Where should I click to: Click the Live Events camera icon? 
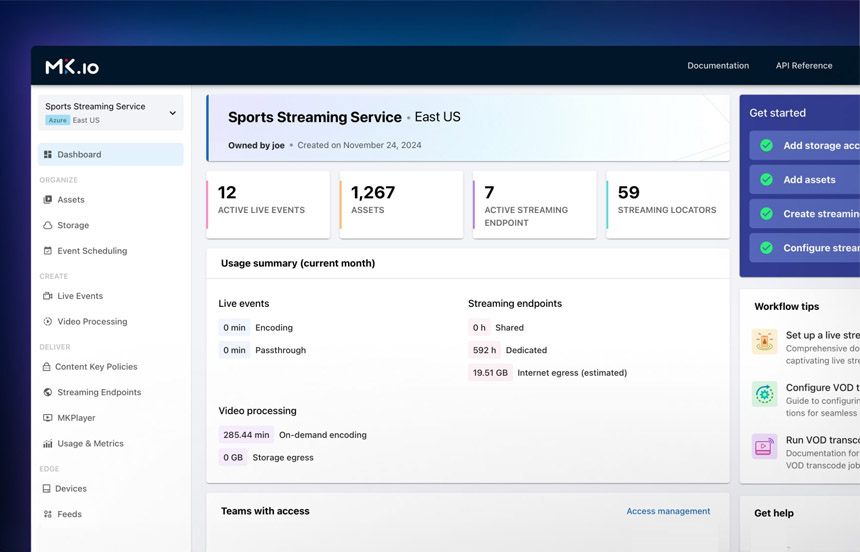pyautogui.click(x=48, y=296)
